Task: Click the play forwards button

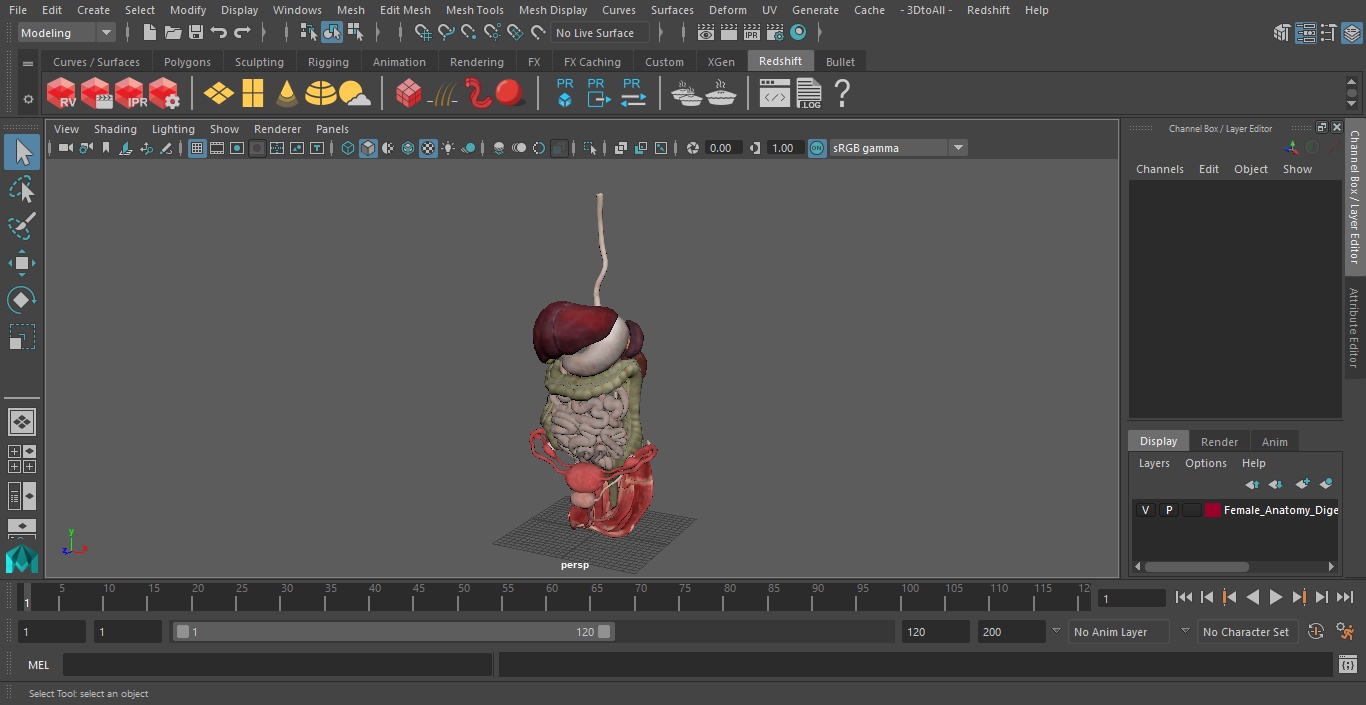Action: click(x=1276, y=597)
